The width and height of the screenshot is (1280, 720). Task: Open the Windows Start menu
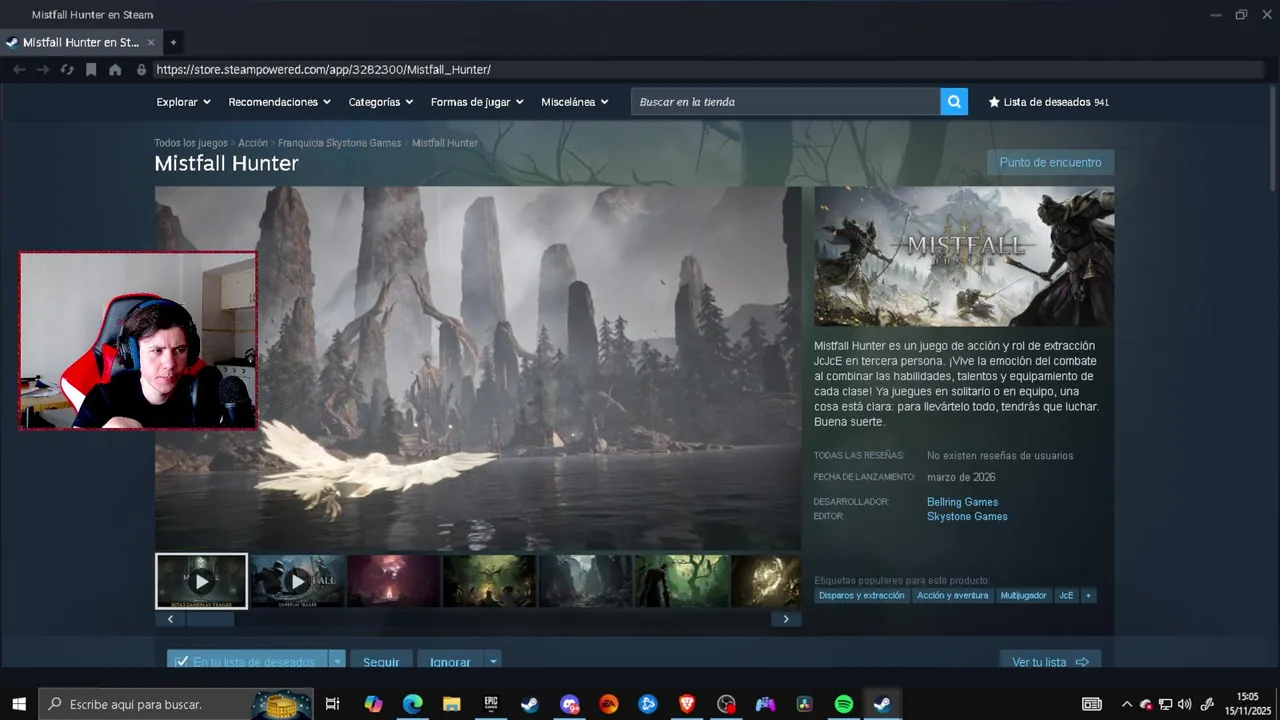pos(19,704)
